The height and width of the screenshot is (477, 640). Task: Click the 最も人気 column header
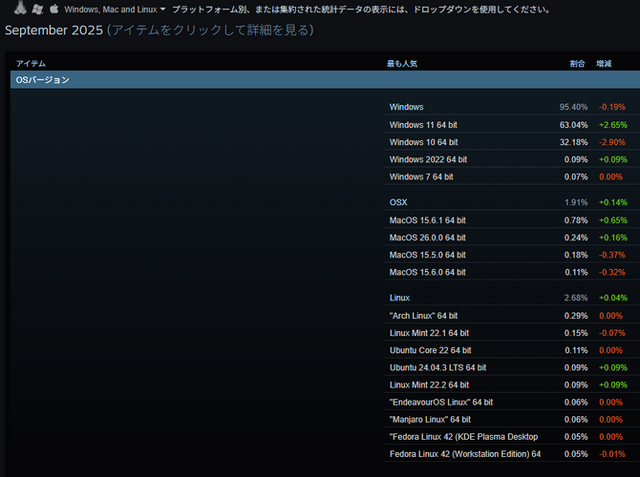[x=402, y=63]
